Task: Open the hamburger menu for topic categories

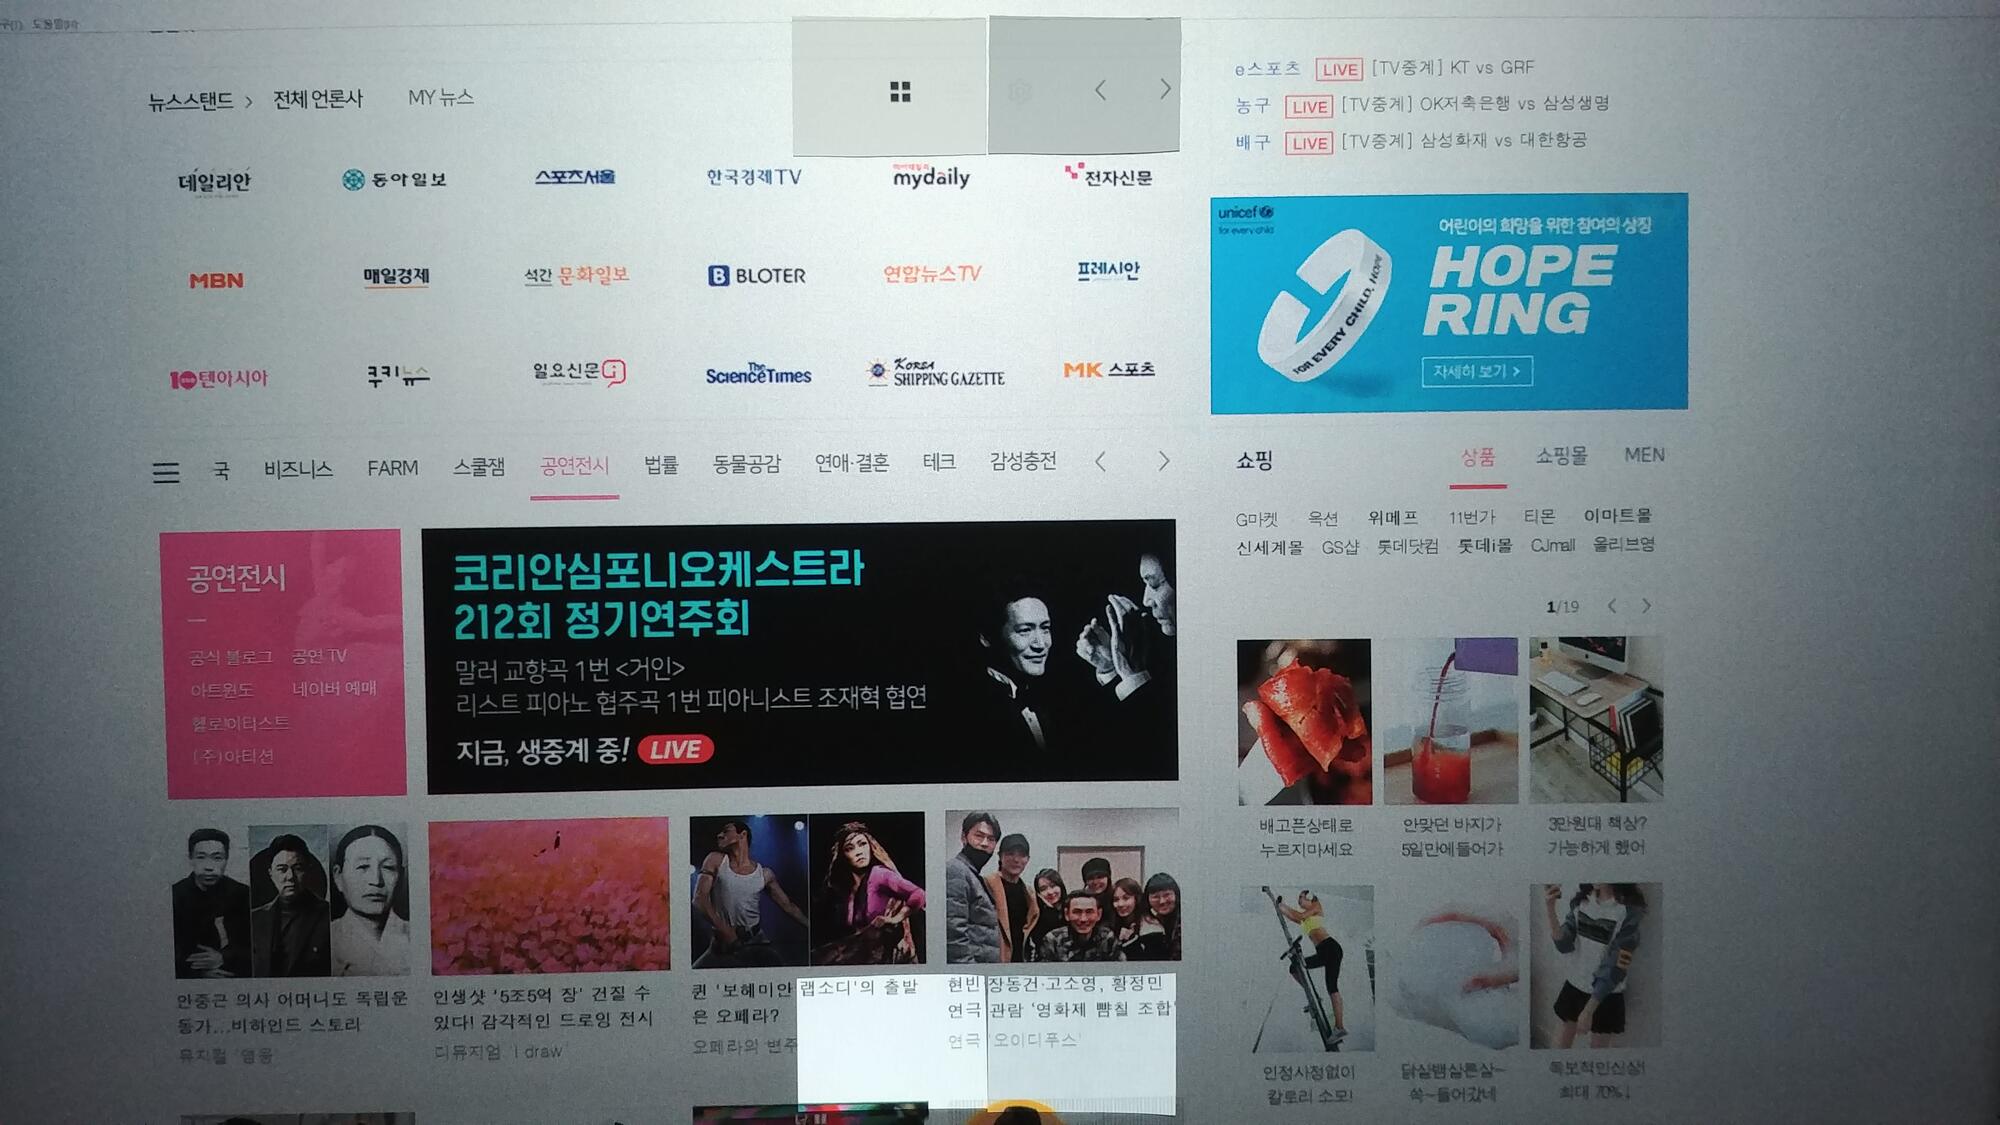Action: coord(166,472)
